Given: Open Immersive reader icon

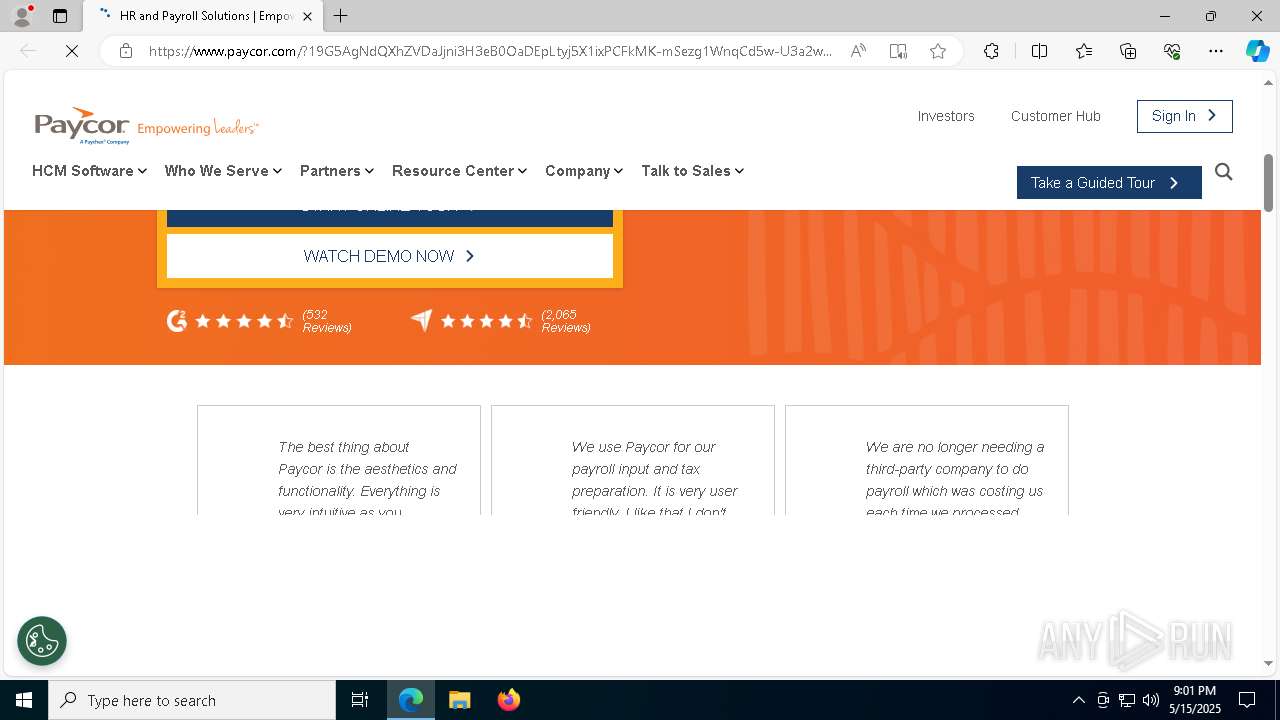Looking at the screenshot, I should tap(898, 51).
